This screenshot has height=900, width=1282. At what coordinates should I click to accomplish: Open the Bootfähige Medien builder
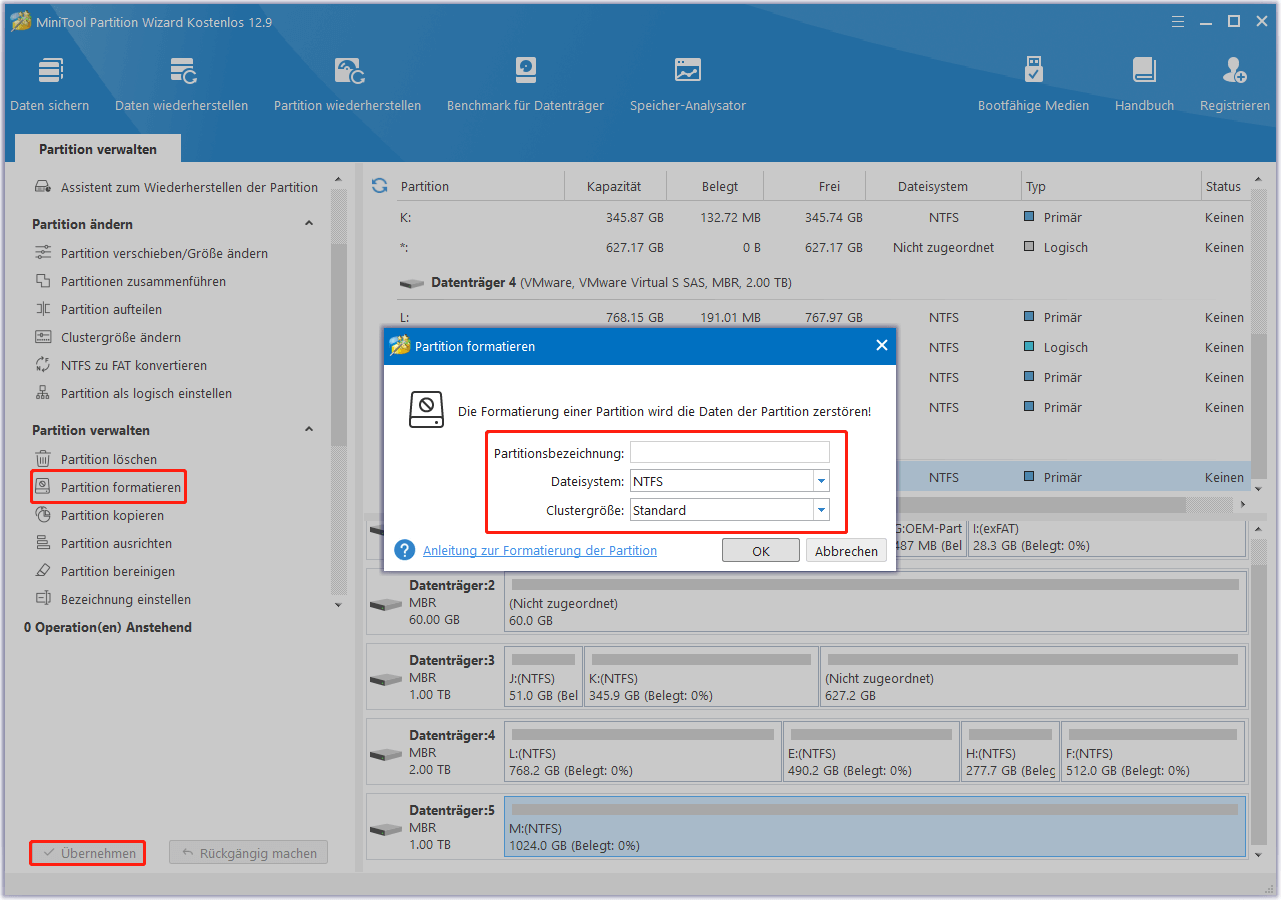(1033, 84)
